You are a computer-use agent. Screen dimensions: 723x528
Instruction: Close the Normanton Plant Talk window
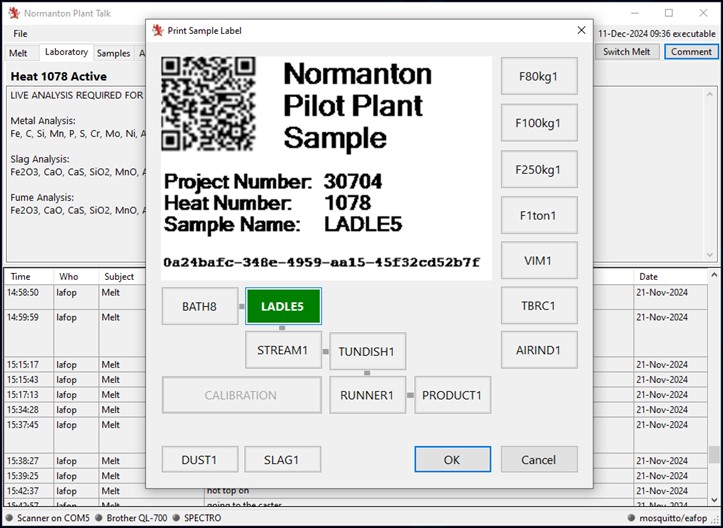click(x=703, y=13)
